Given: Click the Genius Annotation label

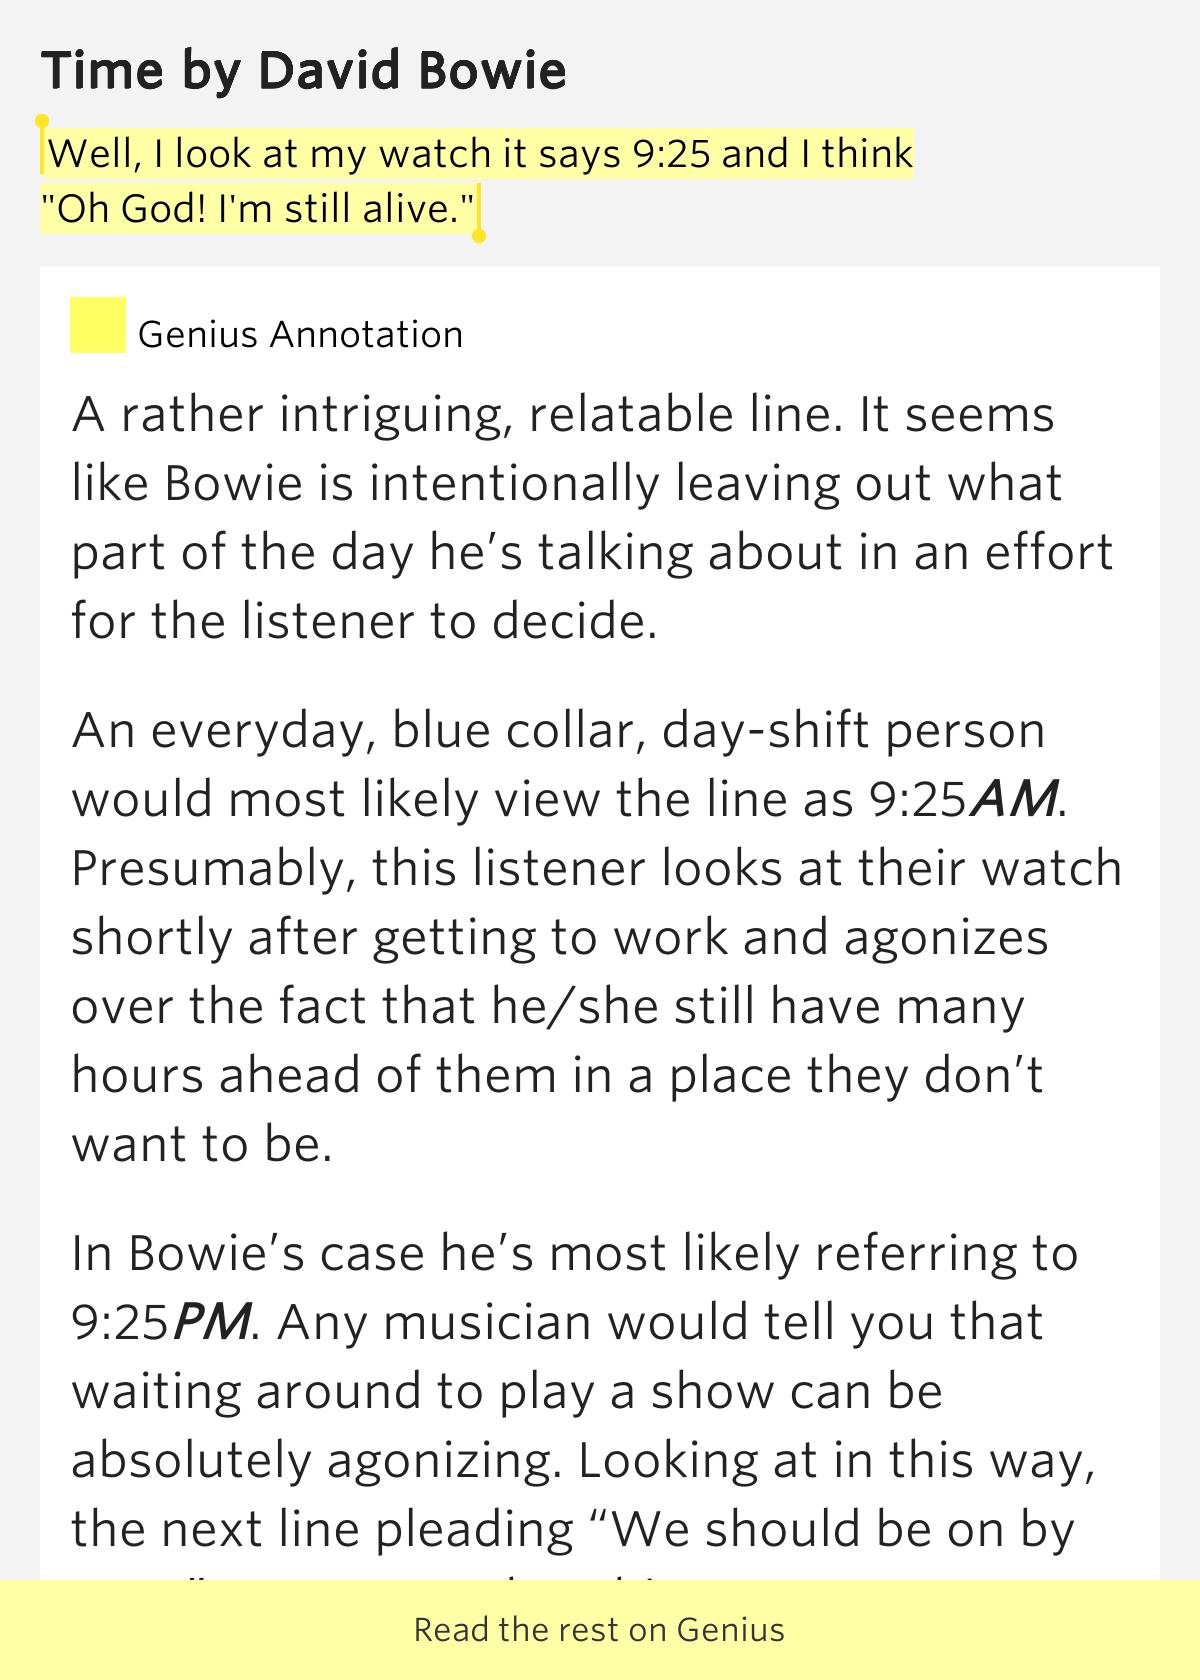Looking at the screenshot, I should 300,334.
